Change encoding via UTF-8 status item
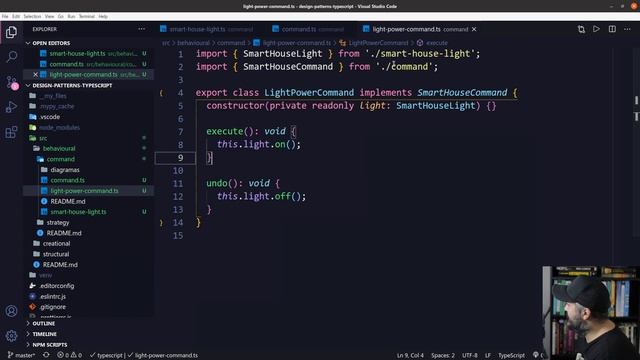The image size is (640, 360). click(470, 355)
